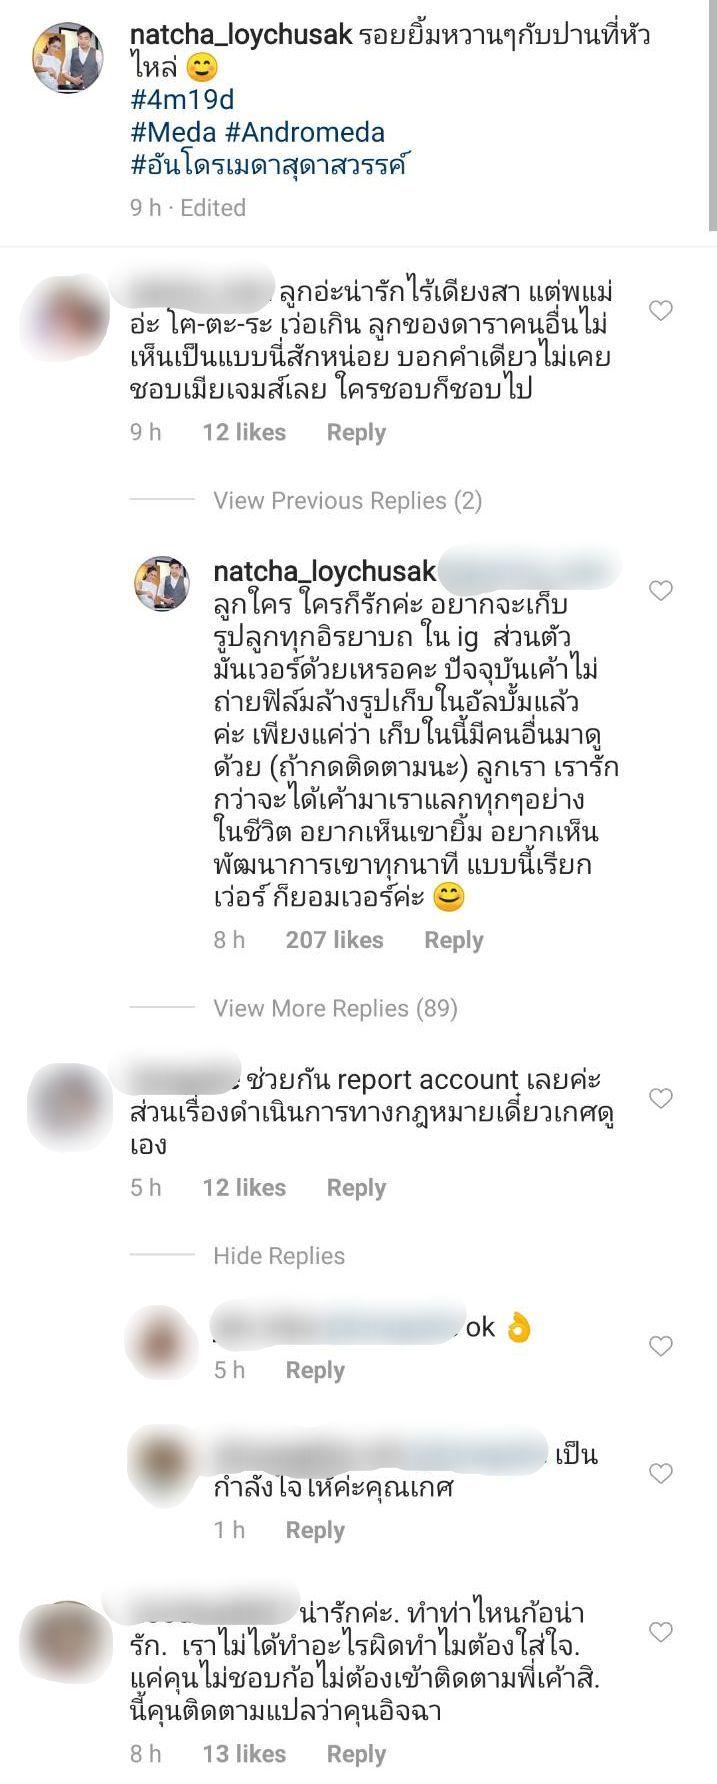View the 207 likes list
Image resolution: width=717 pixels, height=1784 pixels.
tap(334, 940)
